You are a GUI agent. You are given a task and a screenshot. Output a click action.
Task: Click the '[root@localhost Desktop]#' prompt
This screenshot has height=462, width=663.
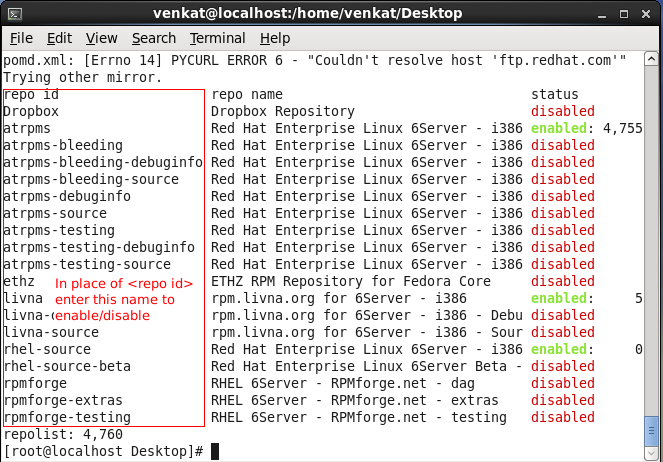point(103,451)
